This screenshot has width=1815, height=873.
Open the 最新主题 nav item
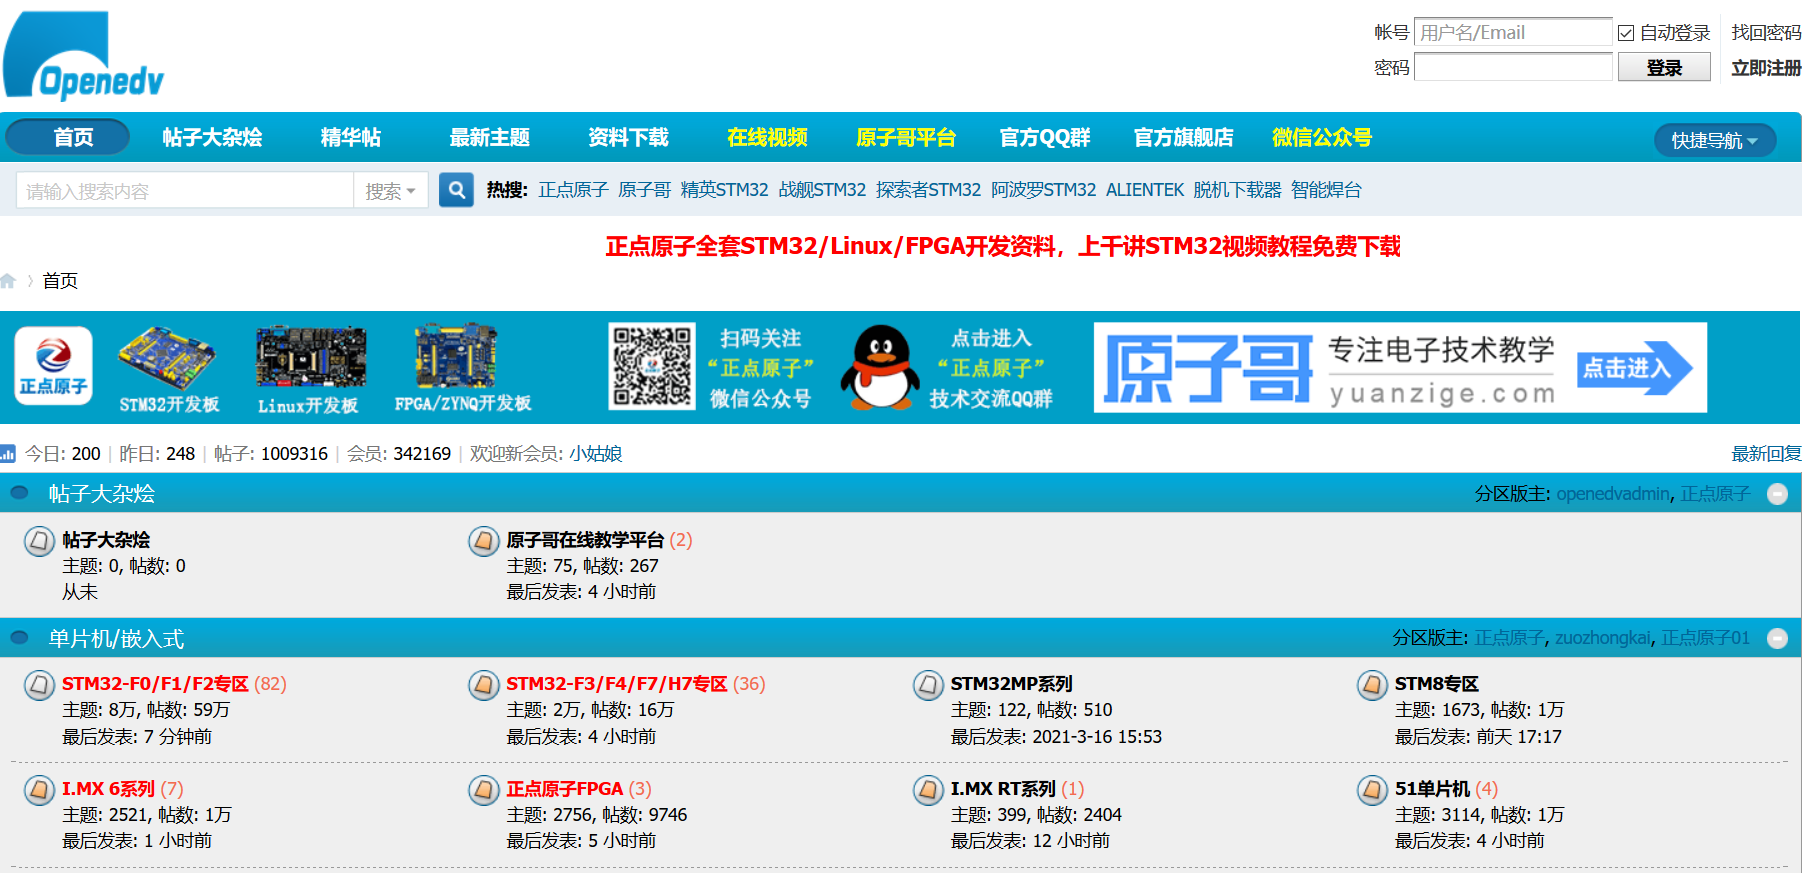[x=489, y=137]
